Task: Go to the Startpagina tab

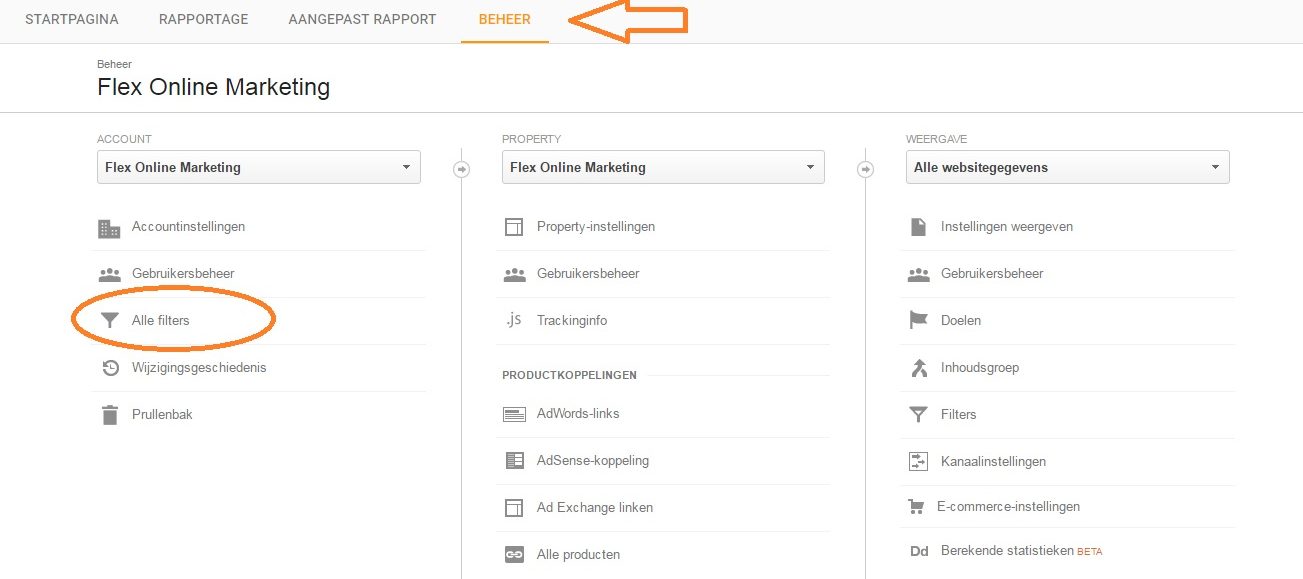Action: (x=71, y=20)
